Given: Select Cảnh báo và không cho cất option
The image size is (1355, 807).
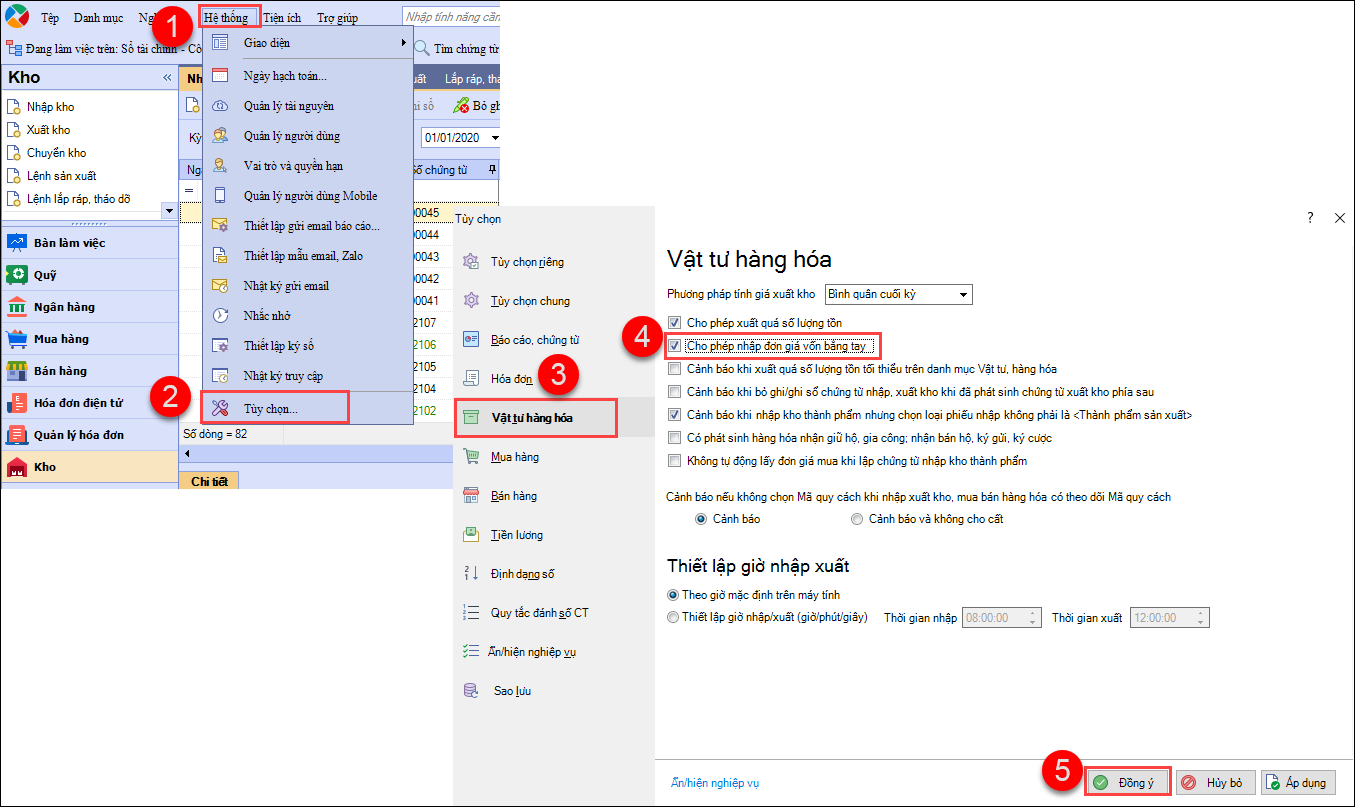Looking at the screenshot, I should click(x=857, y=519).
